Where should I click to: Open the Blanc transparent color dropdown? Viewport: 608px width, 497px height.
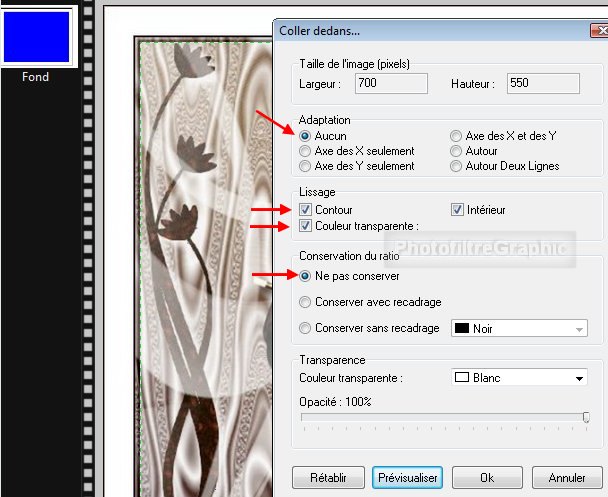point(518,378)
